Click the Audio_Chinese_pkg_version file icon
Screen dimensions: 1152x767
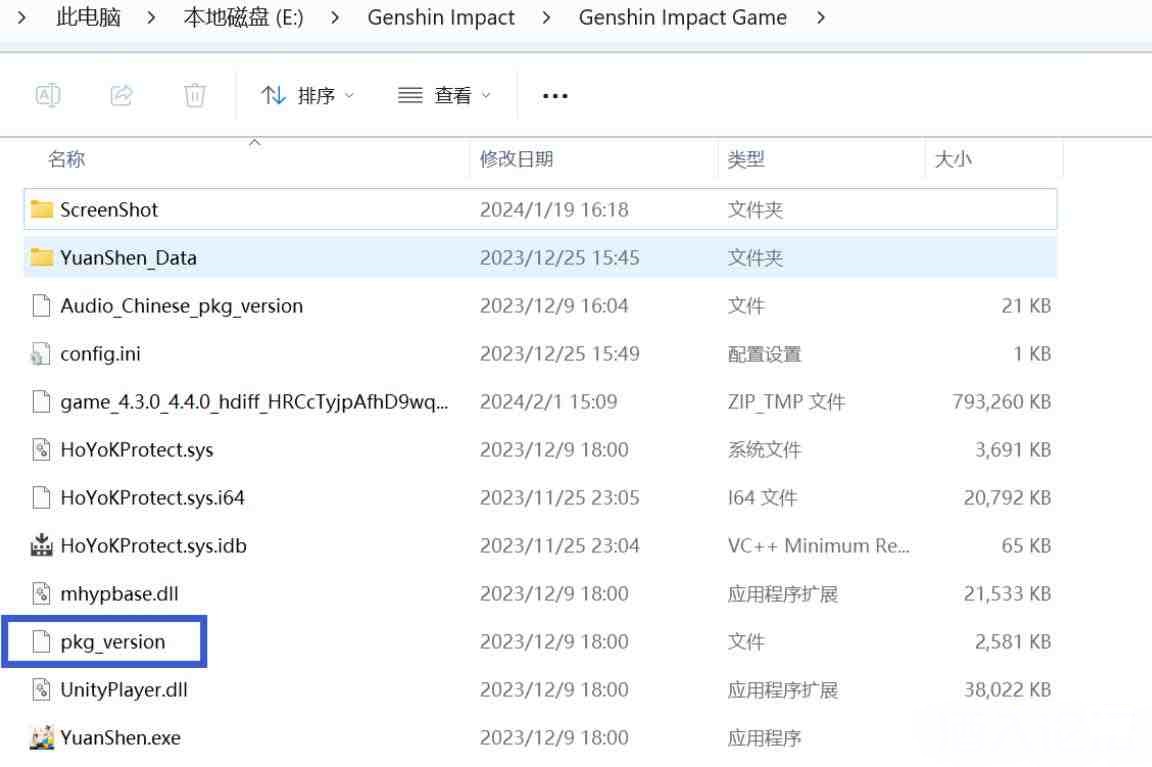click(x=42, y=306)
